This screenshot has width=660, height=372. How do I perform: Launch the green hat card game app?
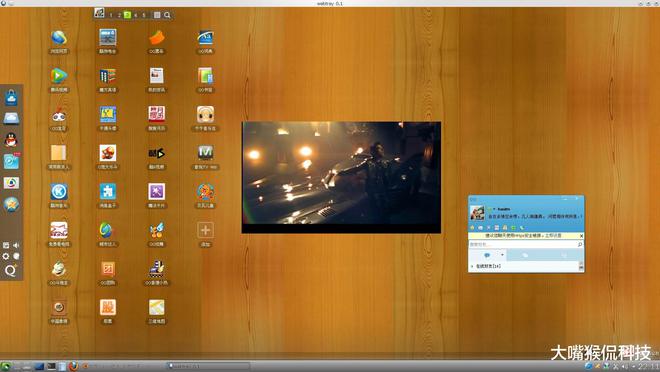(59, 269)
